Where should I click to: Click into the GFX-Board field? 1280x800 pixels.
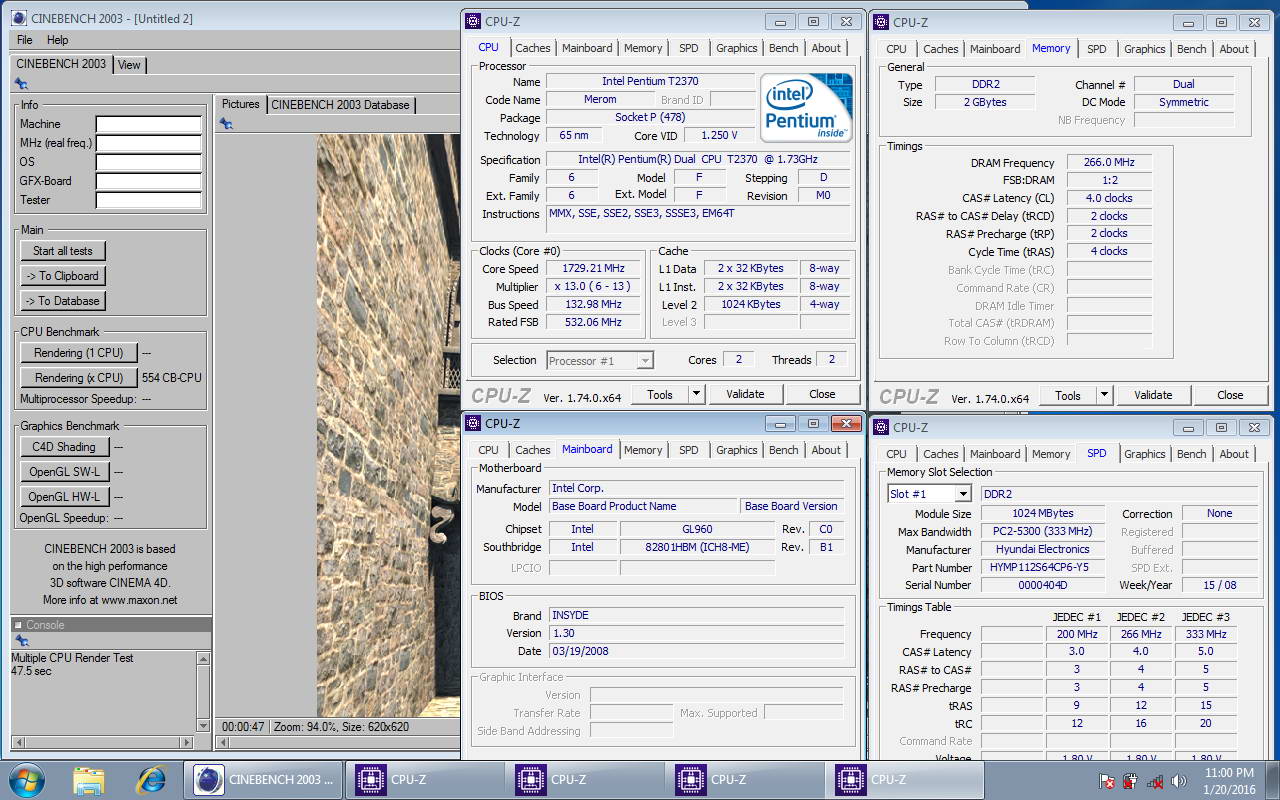point(149,182)
